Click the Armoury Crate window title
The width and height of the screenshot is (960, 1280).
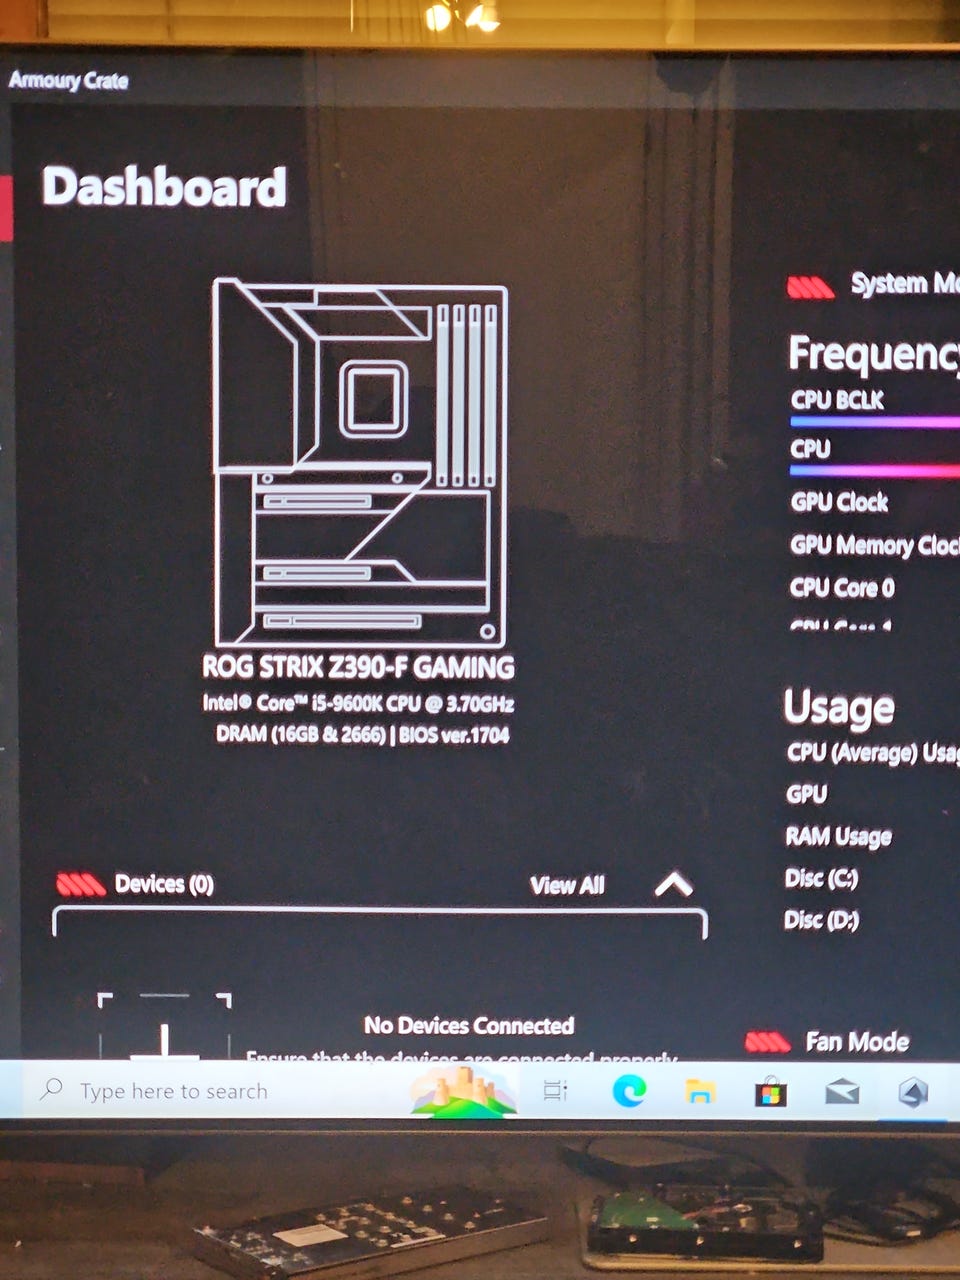click(68, 81)
